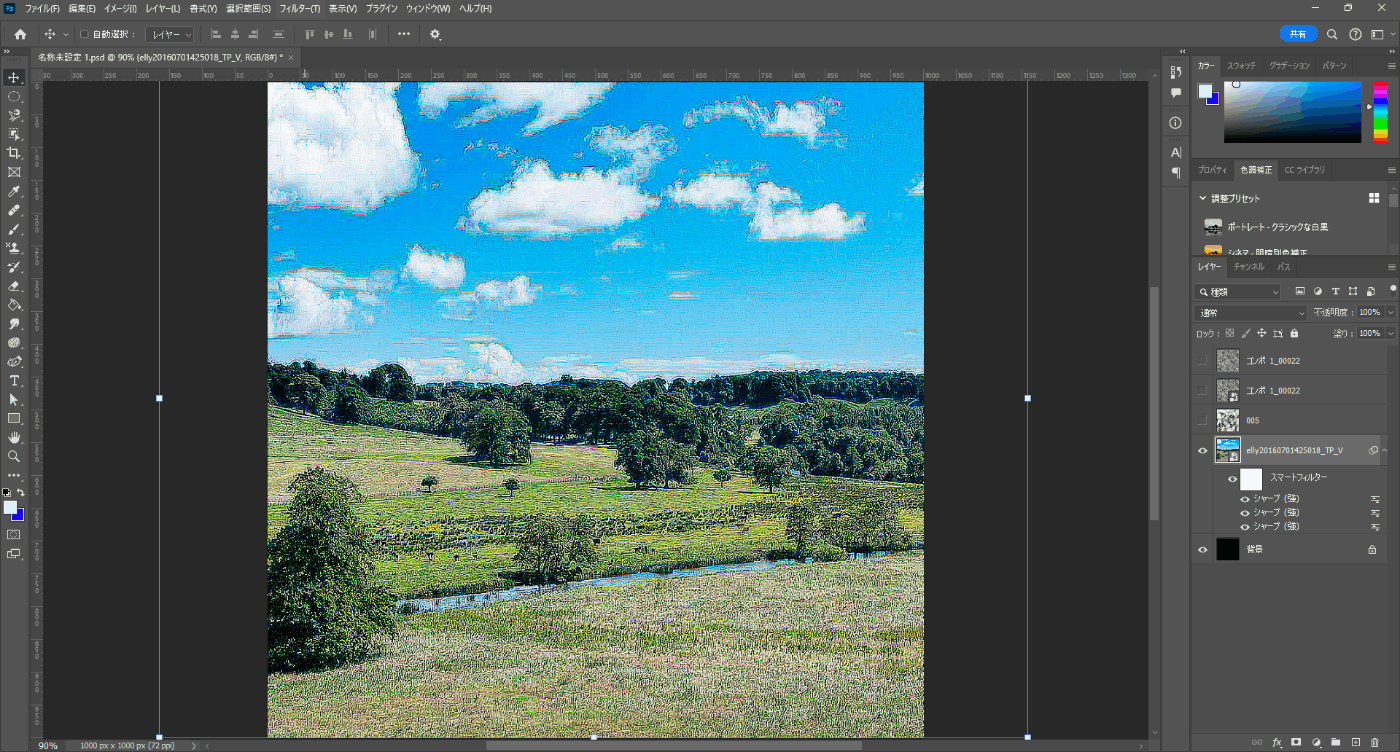Viewport: 1400px width, 752px height.
Task: Open the opacity 100% dropdown arrow
Action: pyautogui.click(x=1391, y=312)
